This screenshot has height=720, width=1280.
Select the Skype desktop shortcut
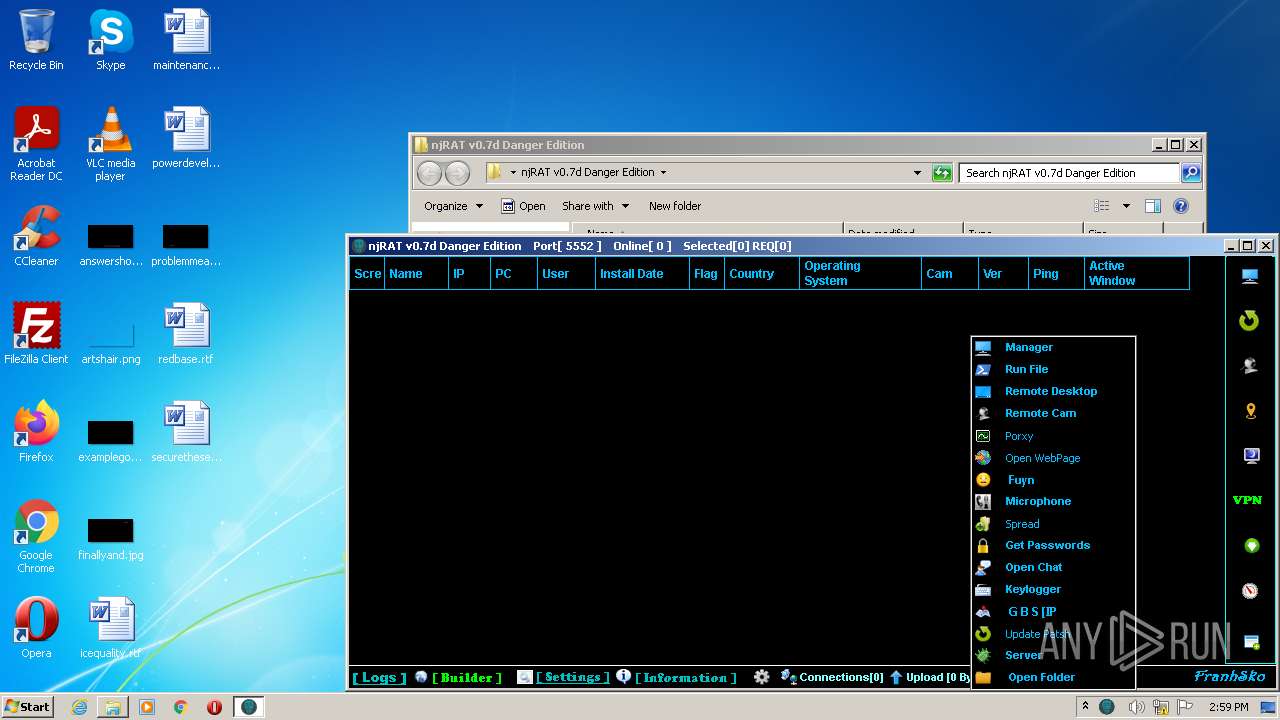110,41
